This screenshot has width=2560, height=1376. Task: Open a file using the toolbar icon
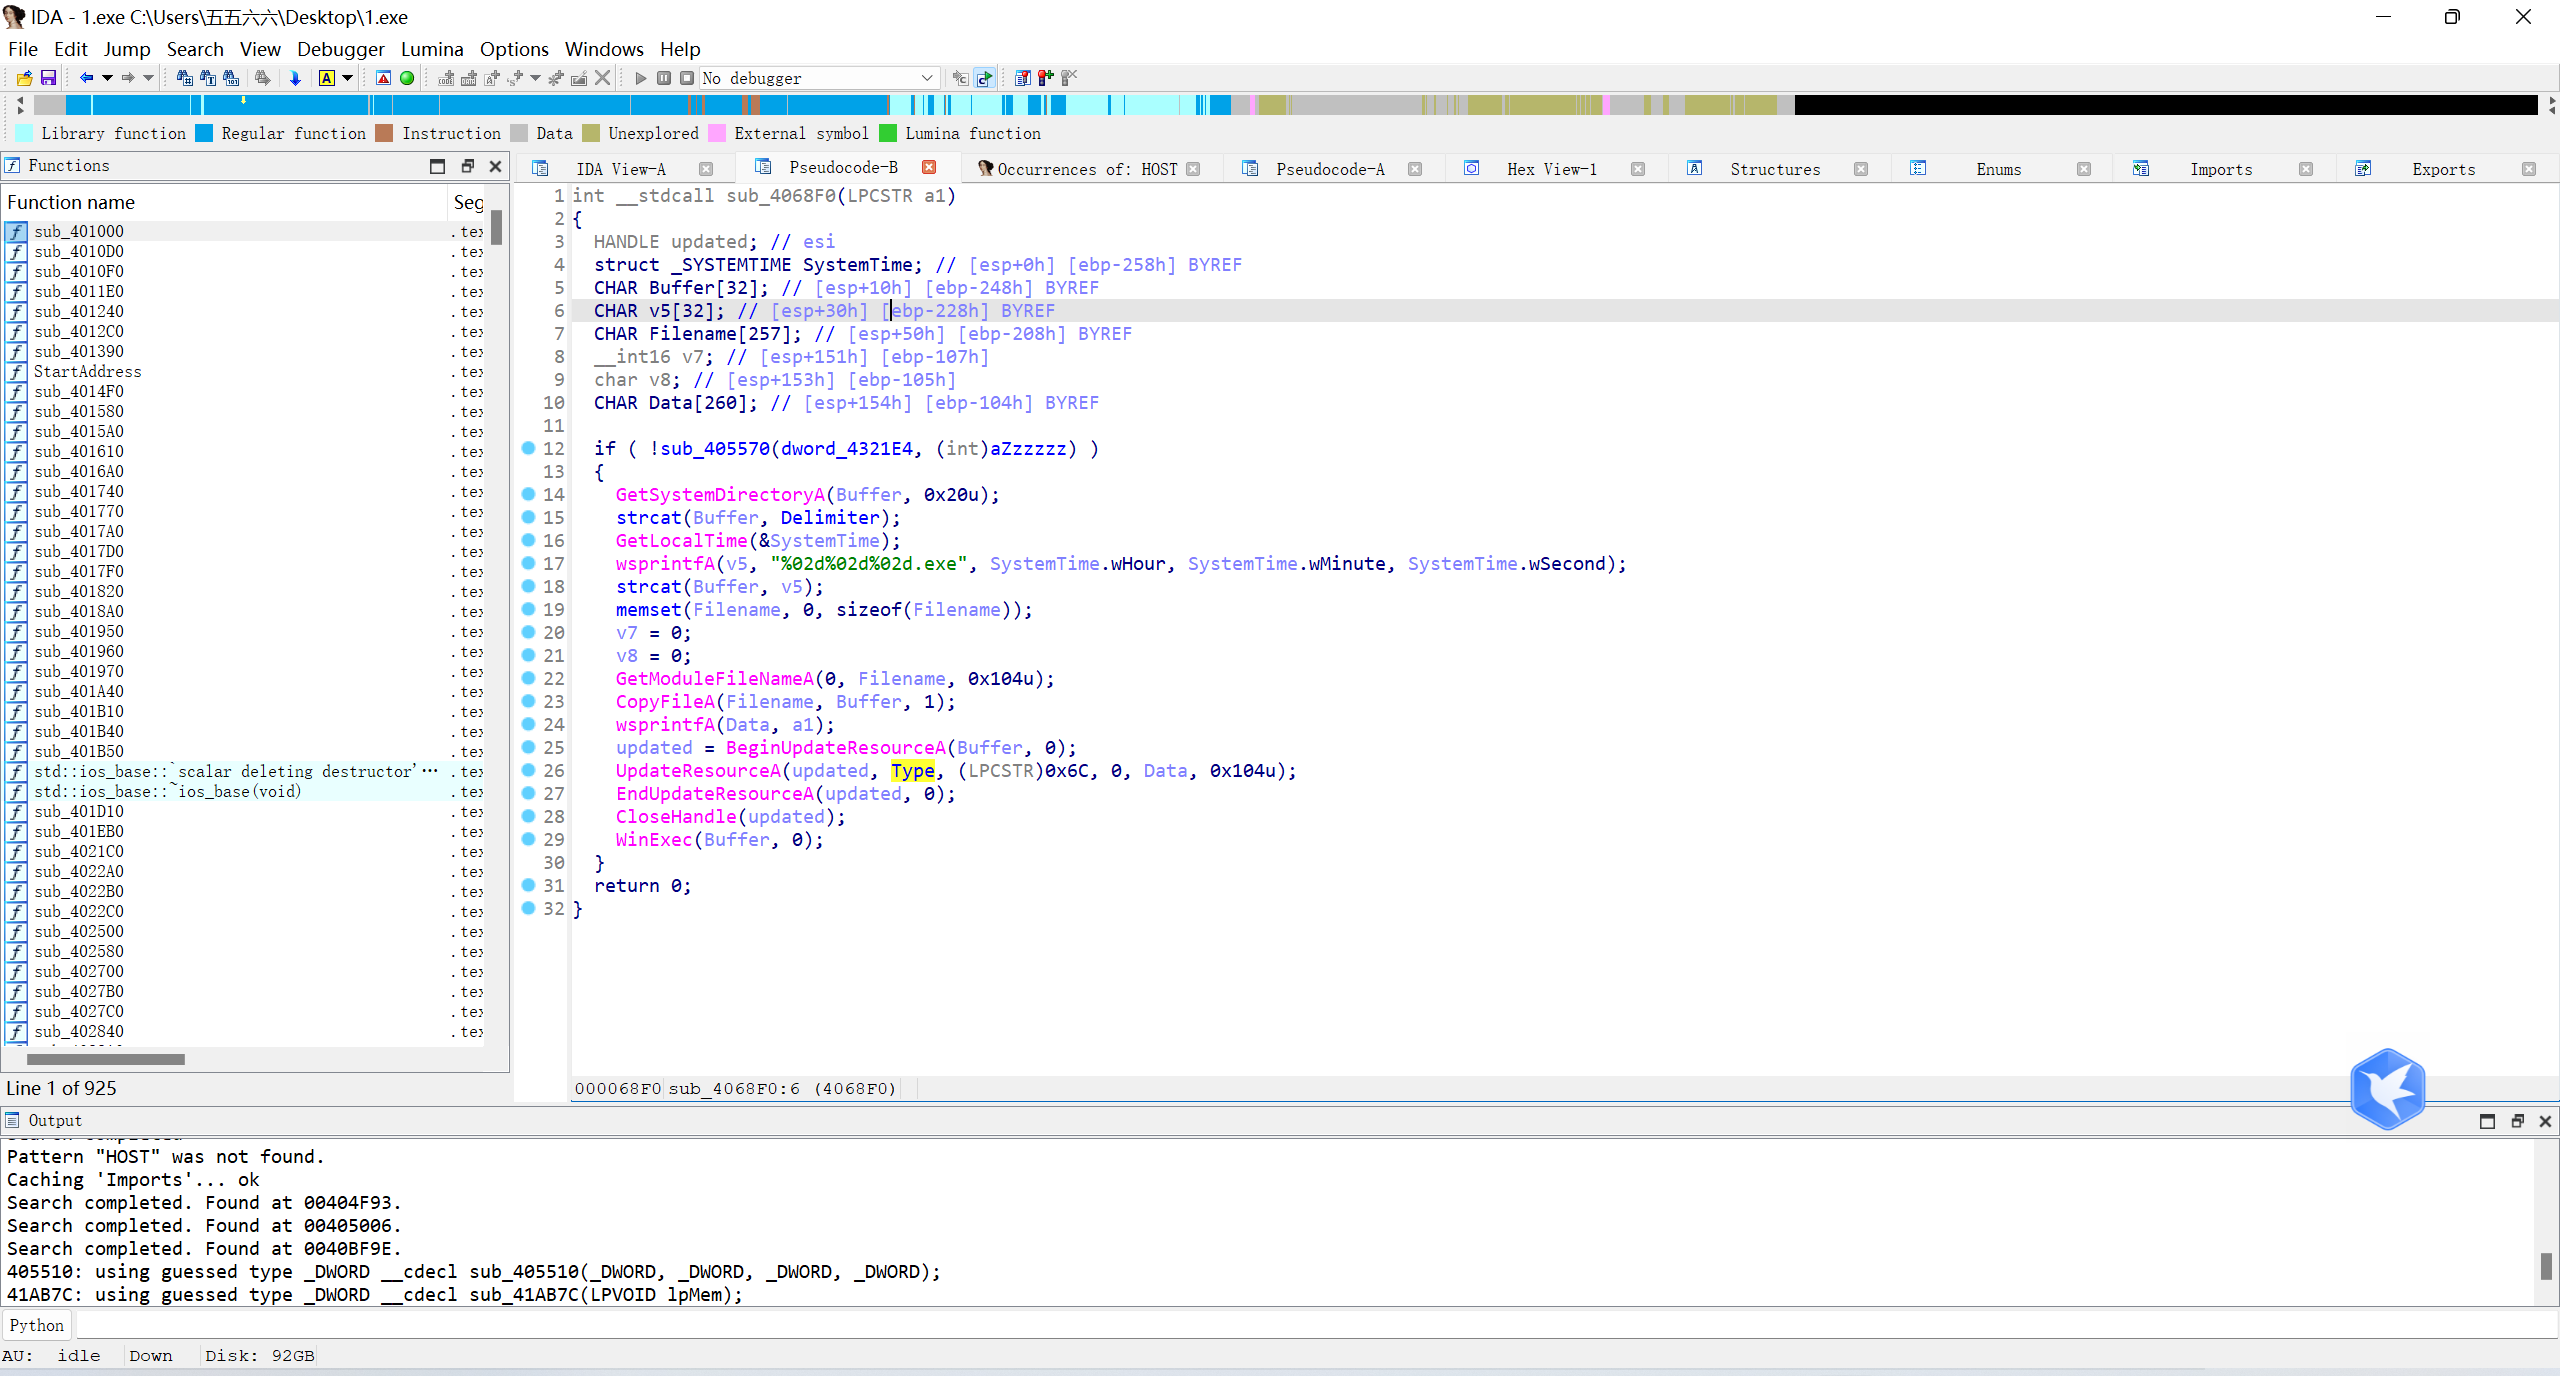tap(24, 78)
